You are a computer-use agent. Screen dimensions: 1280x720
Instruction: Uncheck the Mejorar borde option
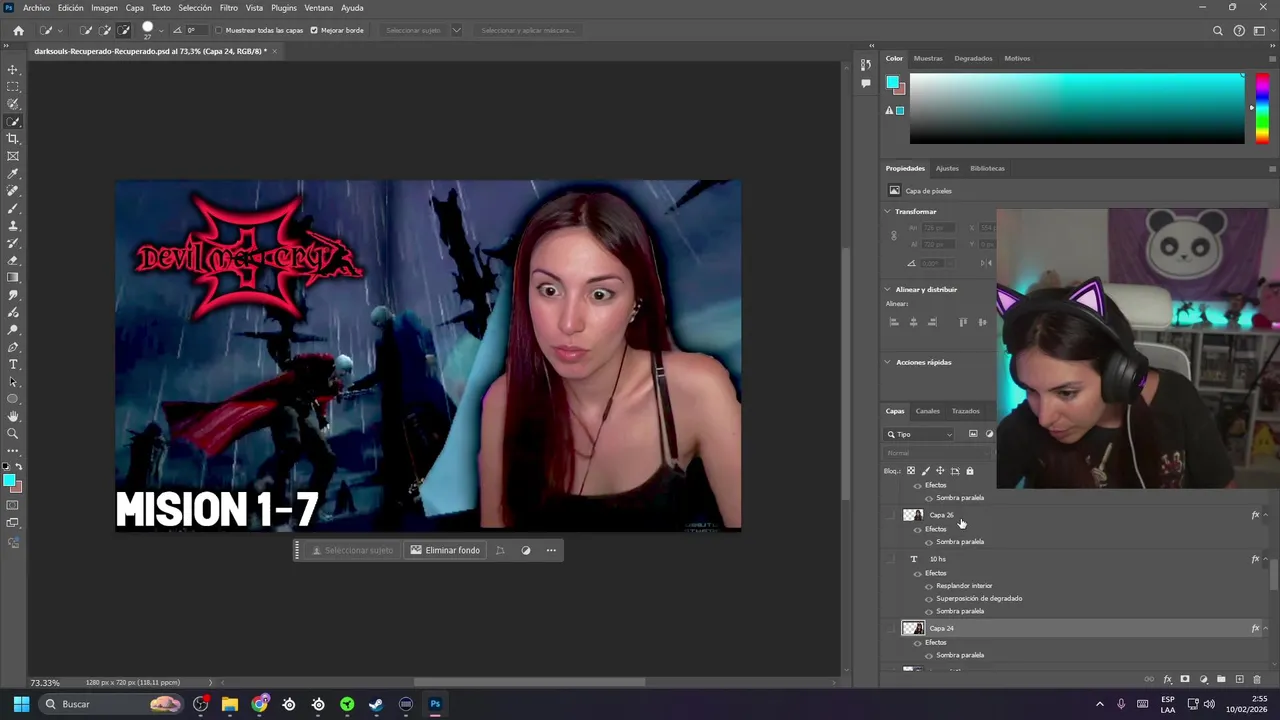pos(314,30)
